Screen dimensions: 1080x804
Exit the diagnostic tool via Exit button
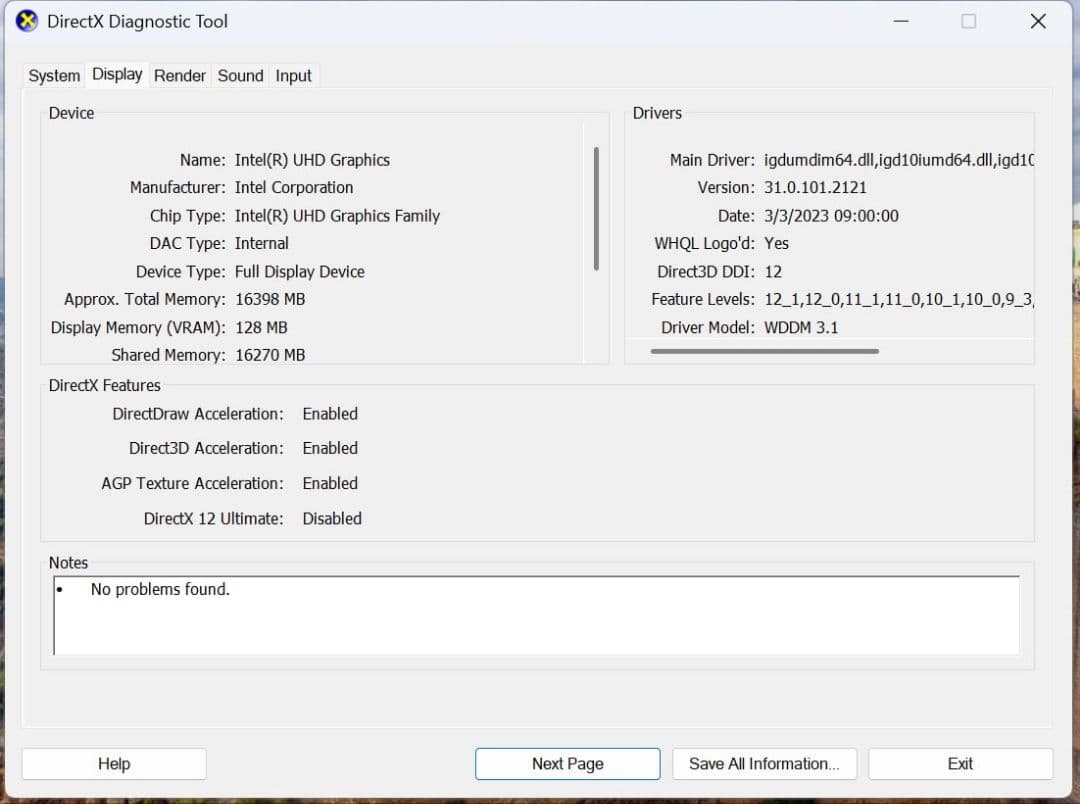click(959, 763)
